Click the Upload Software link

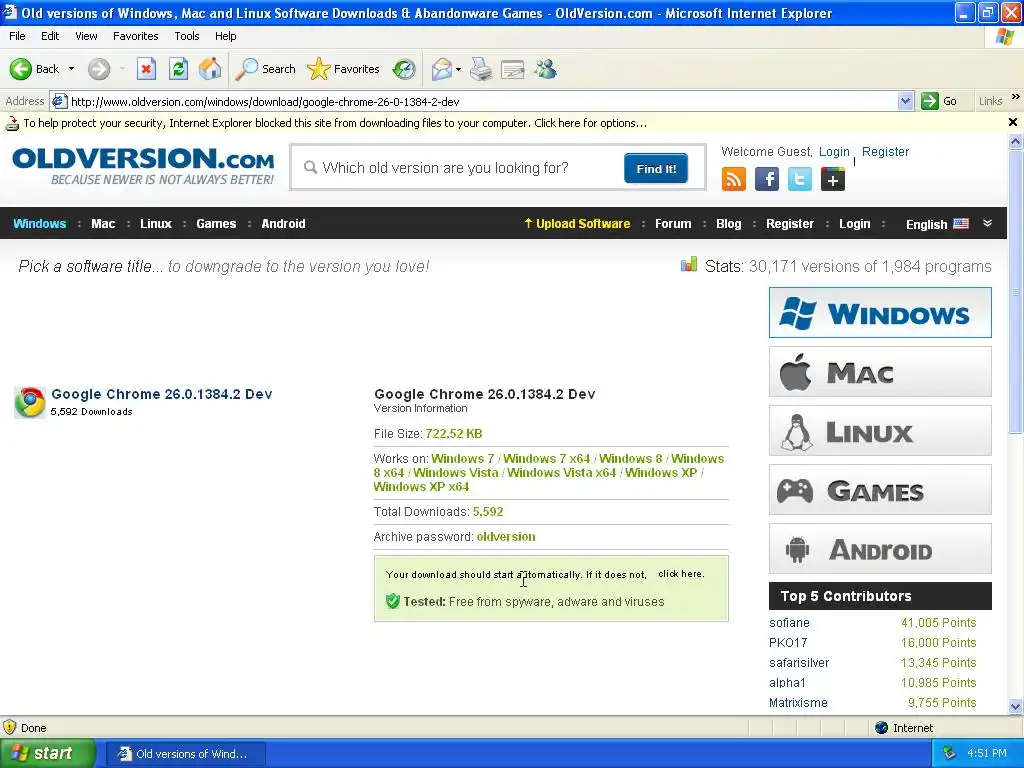tap(577, 223)
